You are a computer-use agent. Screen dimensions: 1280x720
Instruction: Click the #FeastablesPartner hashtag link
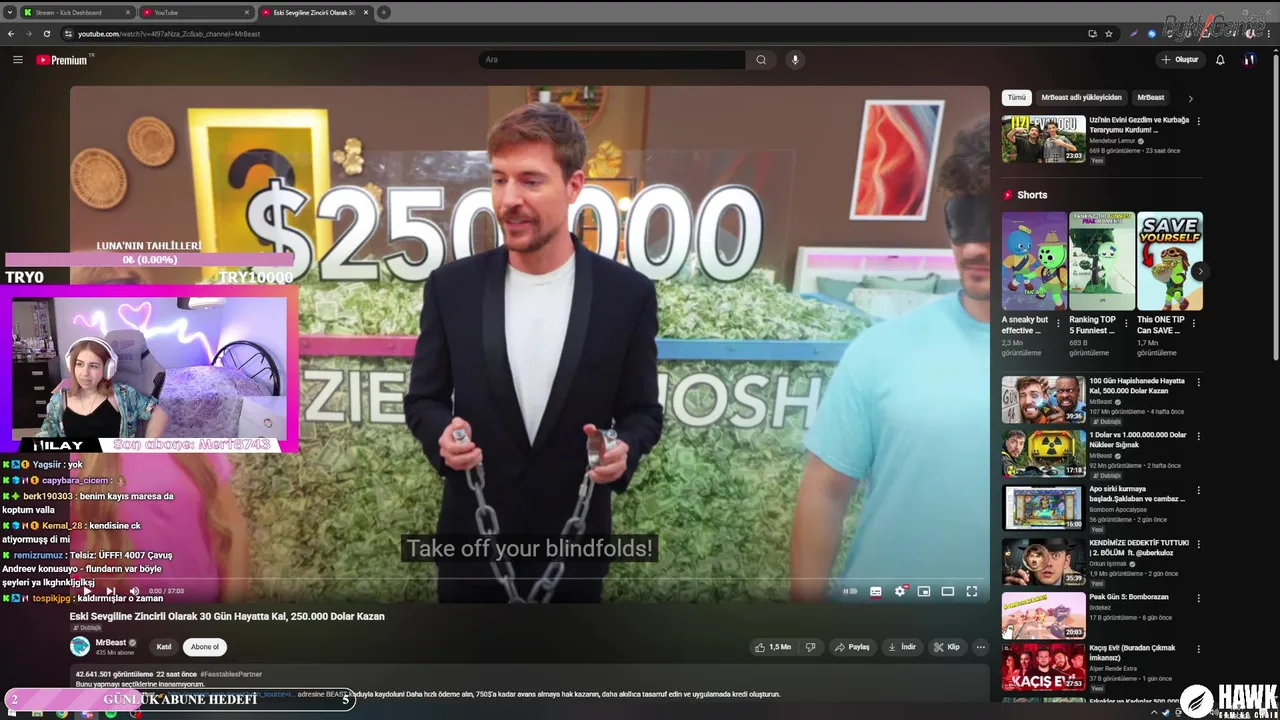tap(231, 674)
